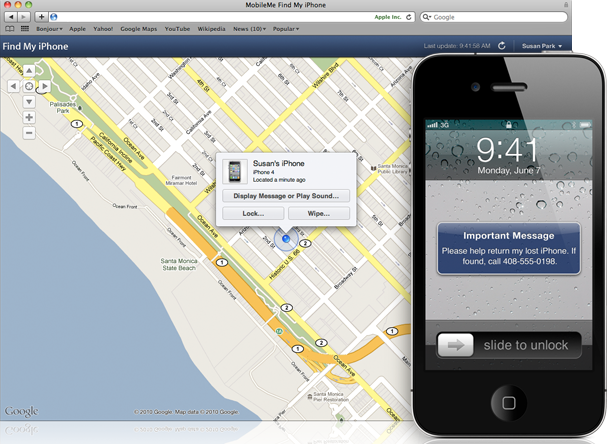Click the browser forward button

click(x=24, y=17)
